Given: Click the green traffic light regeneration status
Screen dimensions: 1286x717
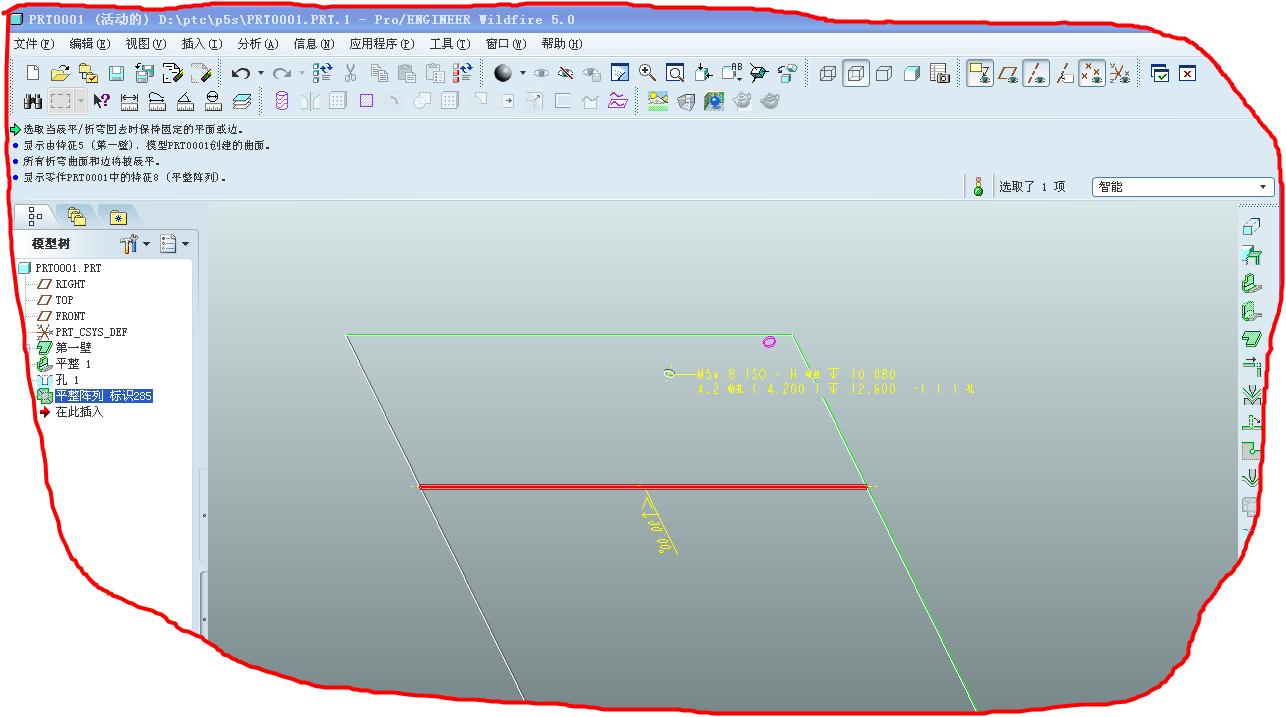Looking at the screenshot, I should coord(978,187).
